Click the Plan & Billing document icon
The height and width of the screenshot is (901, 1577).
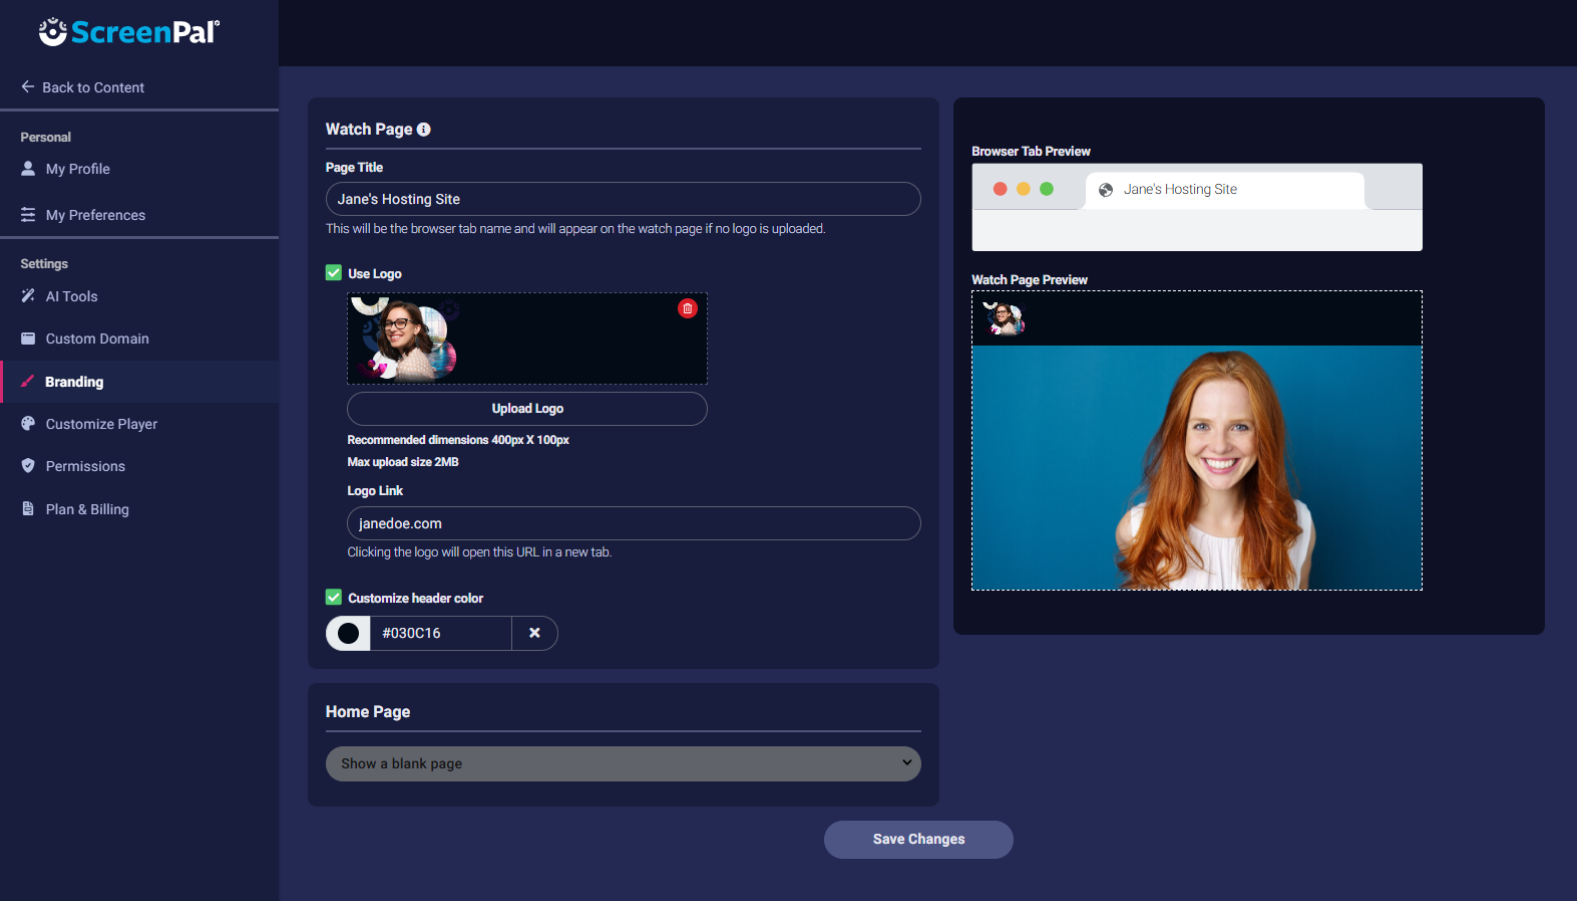[28, 509]
